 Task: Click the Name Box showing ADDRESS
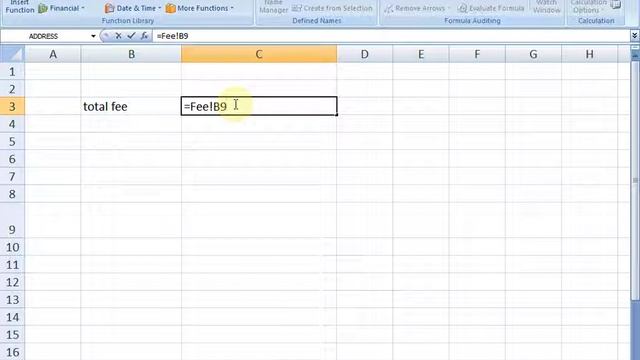(x=45, y=36)
